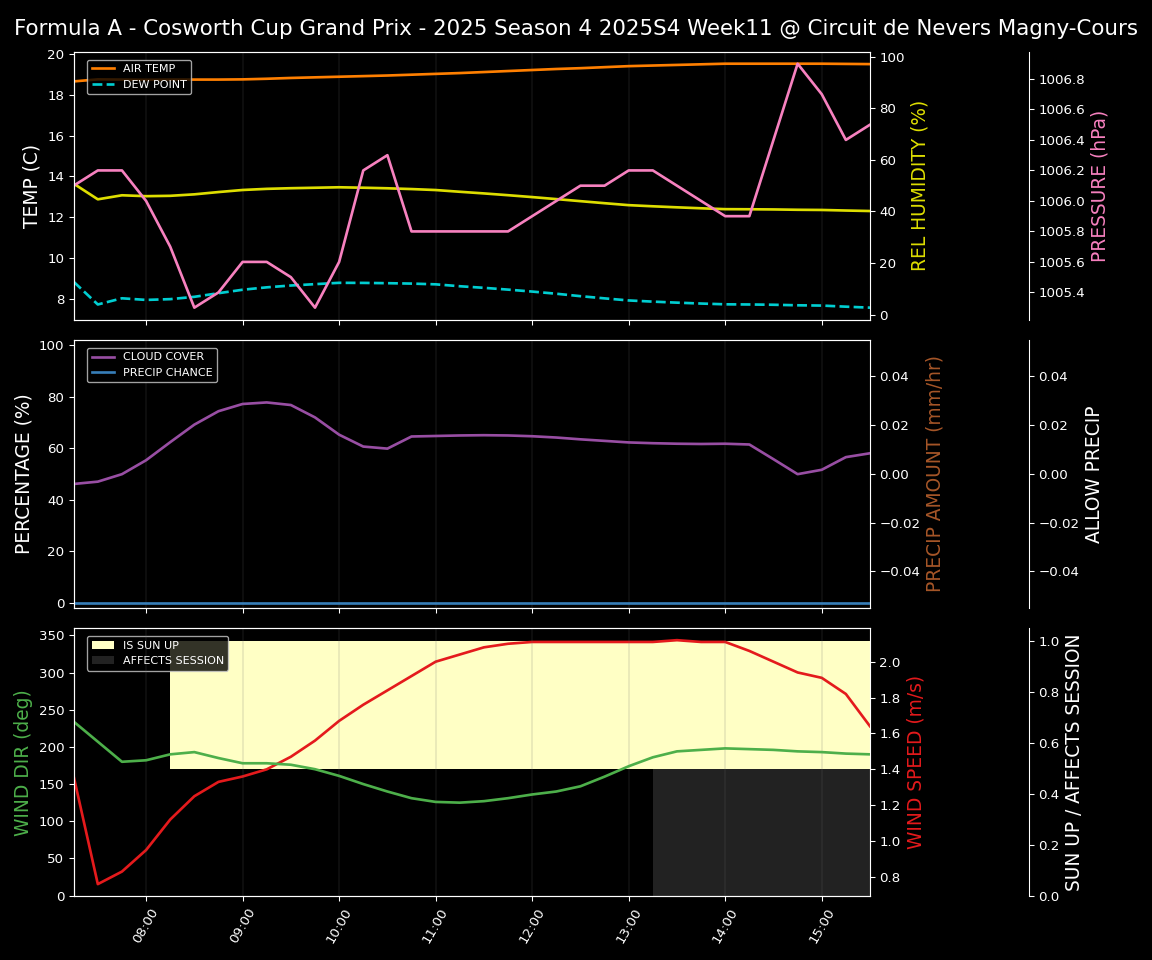Click the 10:00 time tick label
The image size is (1152, 960).
click(338, 925)
